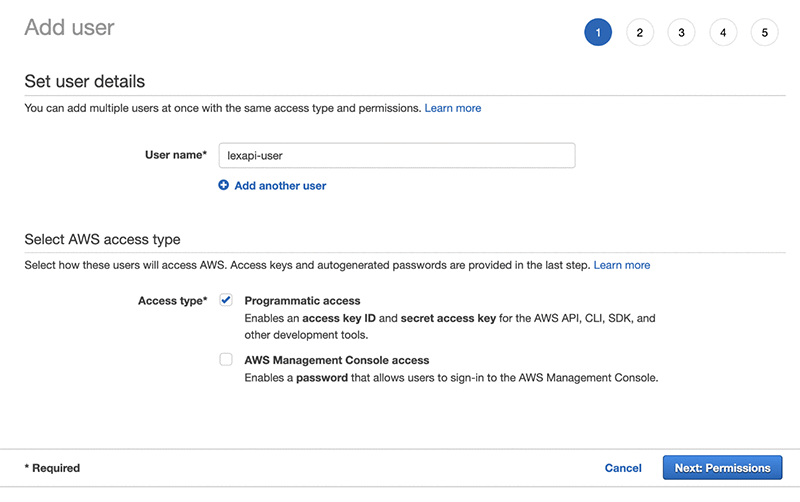
Task: Enable the AWS Management Console access checkbox
Action: click(x=226, y=359)
